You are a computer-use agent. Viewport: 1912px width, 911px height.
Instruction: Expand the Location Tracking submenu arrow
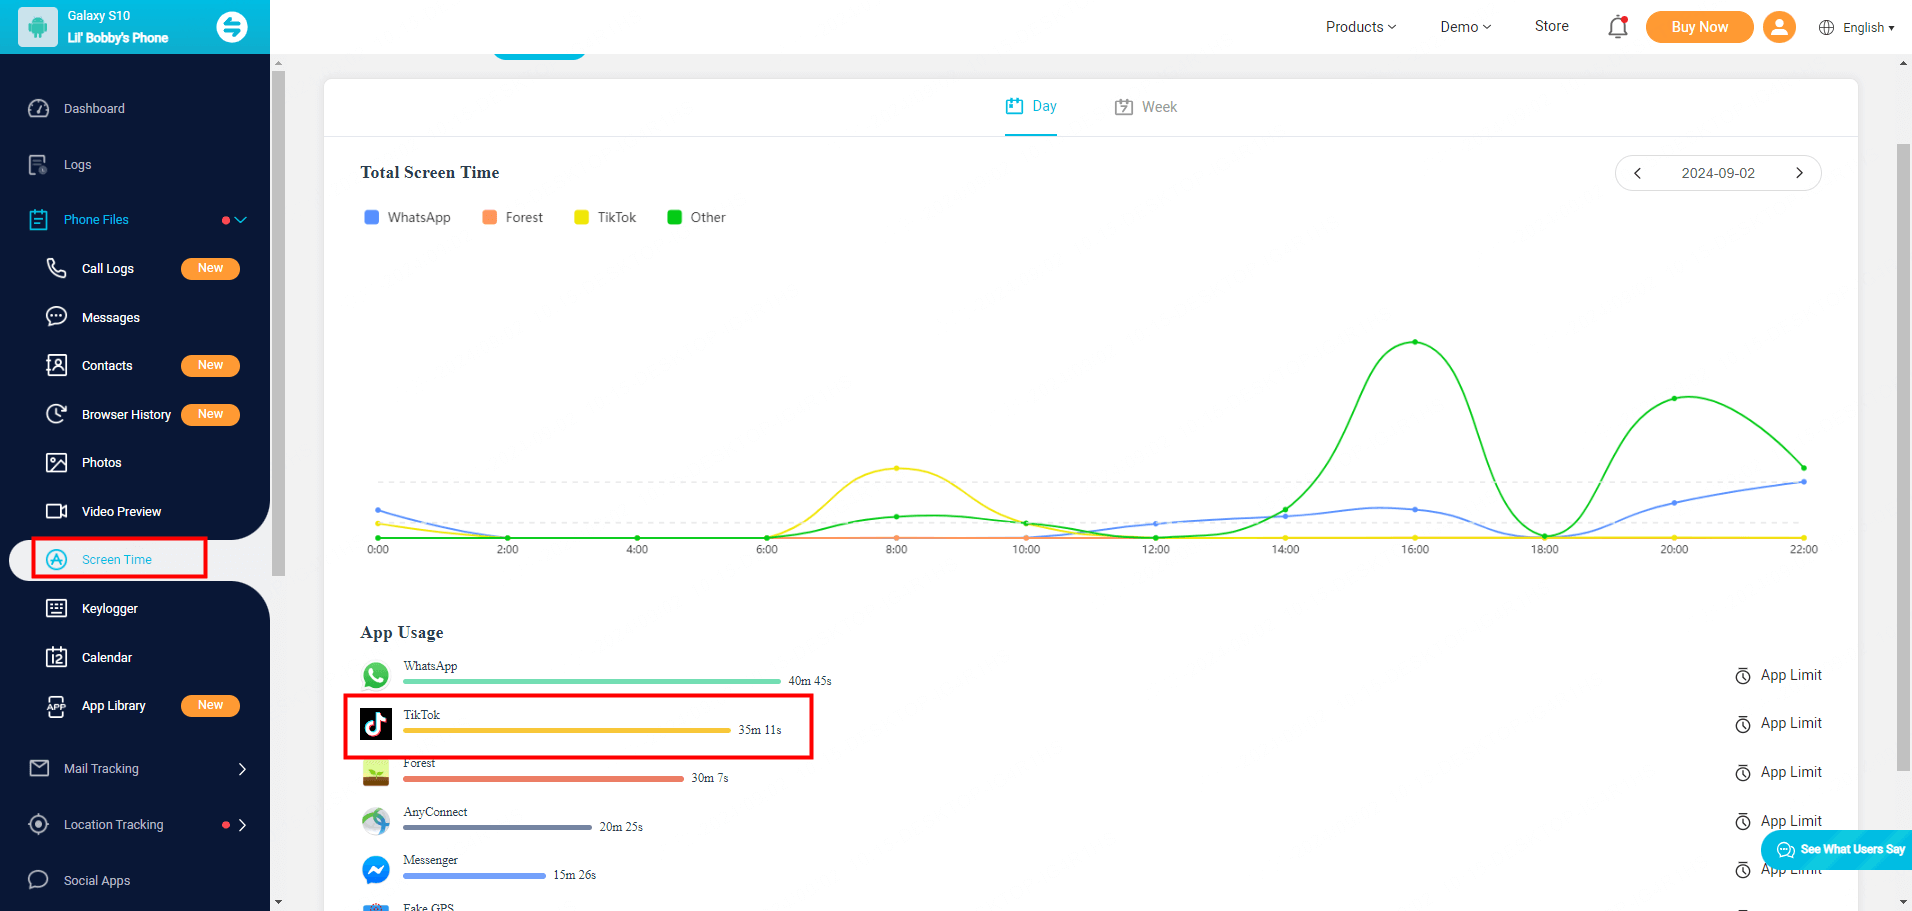pyautogui.click(x=242, y=825)
